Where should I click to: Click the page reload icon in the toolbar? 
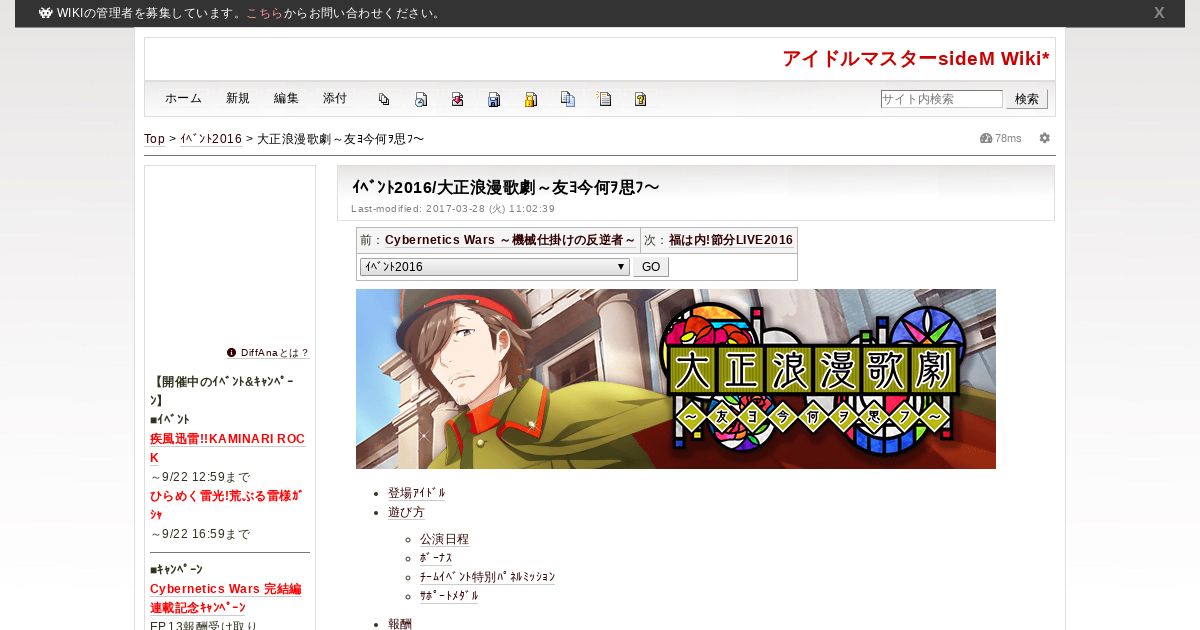coord(421,99)
